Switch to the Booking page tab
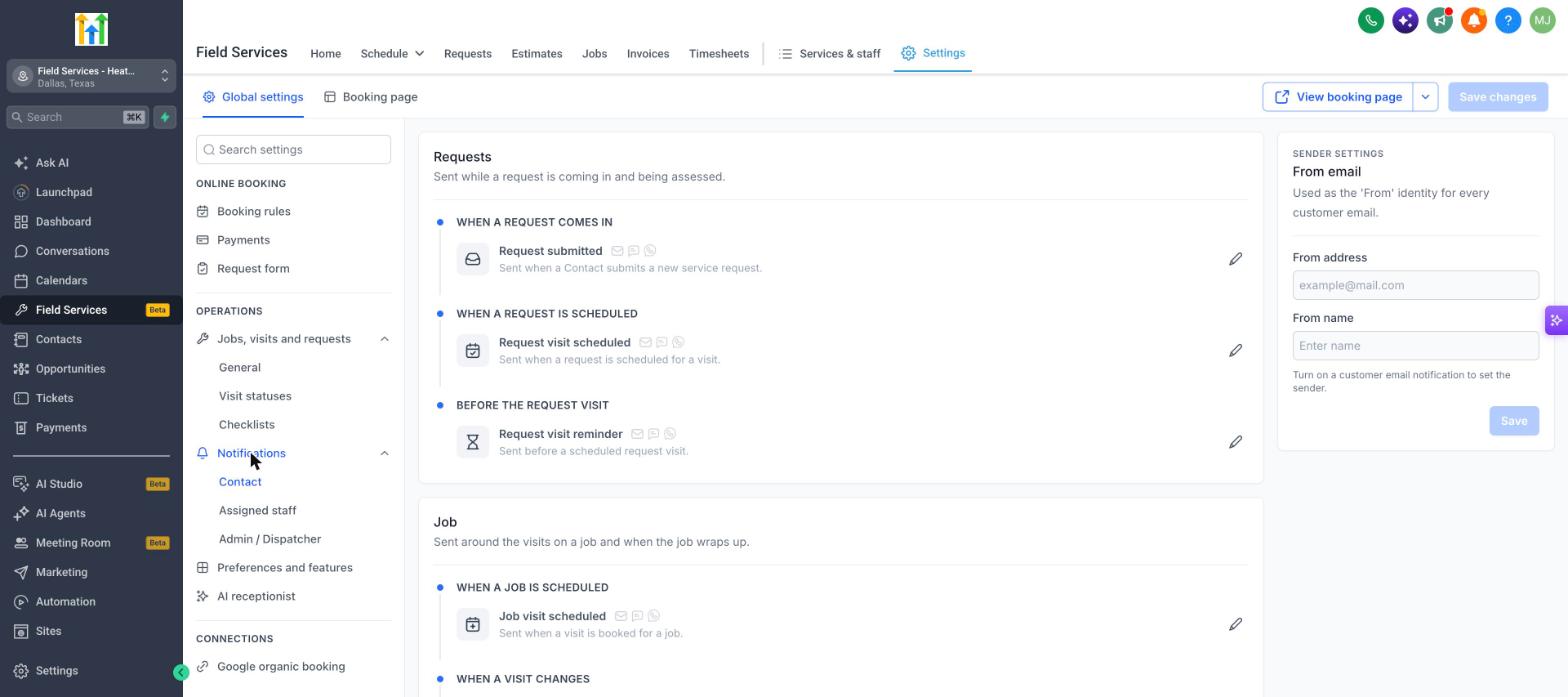The height and width of the screenshot is (697, 1568). click(x=370, y=97)
